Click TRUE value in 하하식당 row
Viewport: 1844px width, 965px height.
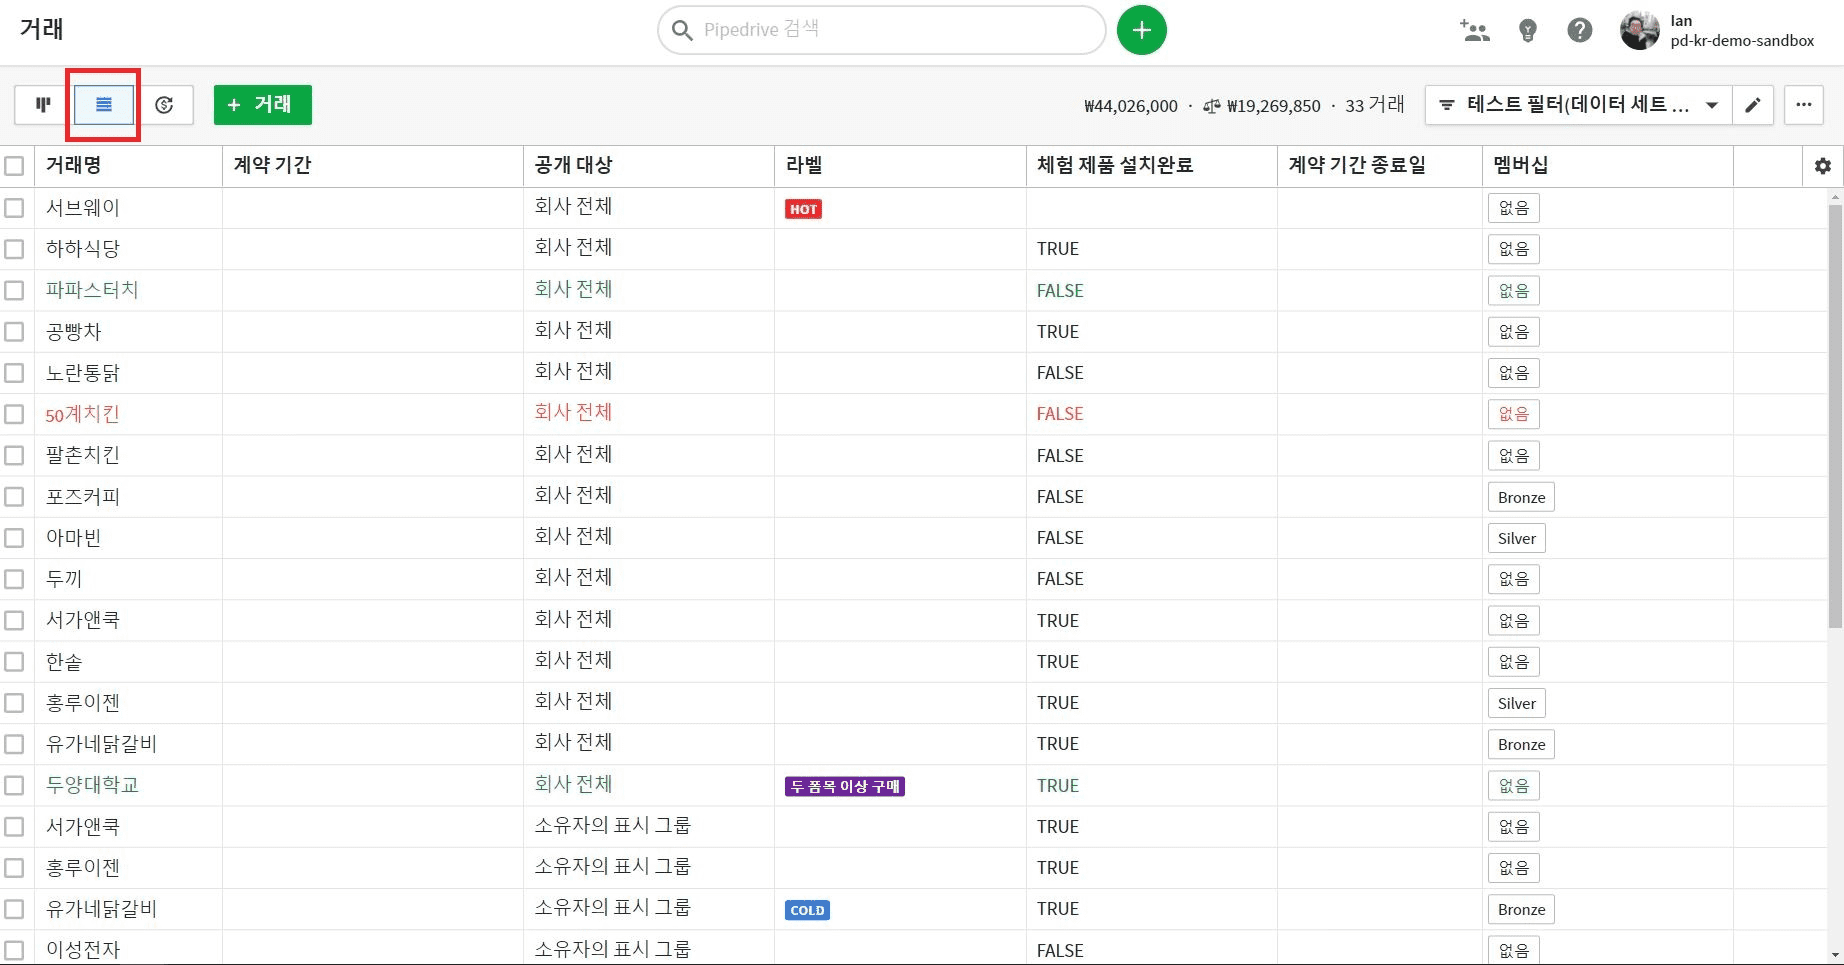(1058, 249)
